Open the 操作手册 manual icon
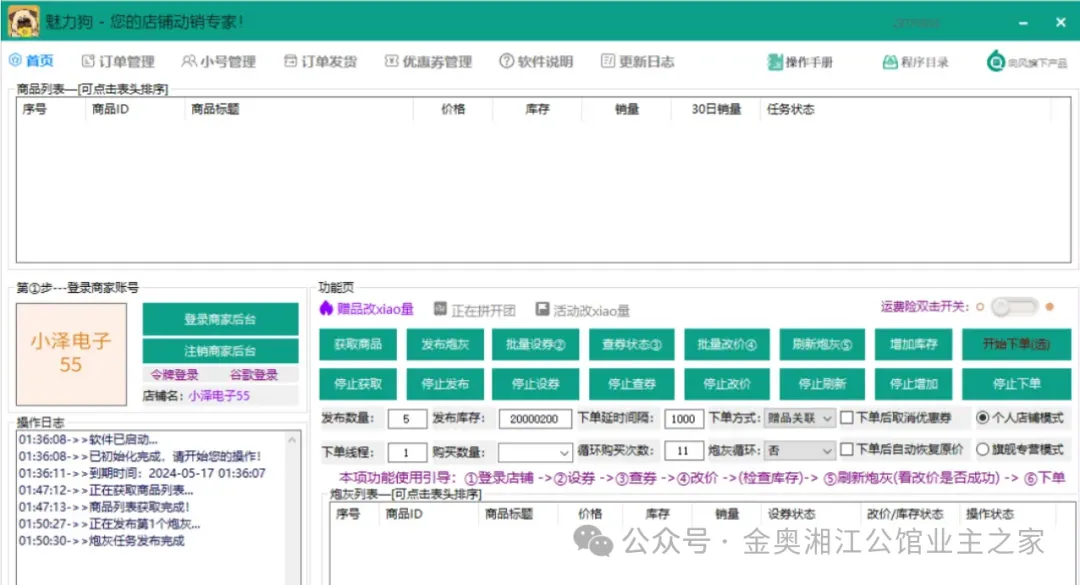The image size is (1080, 585). click(774, 62)
